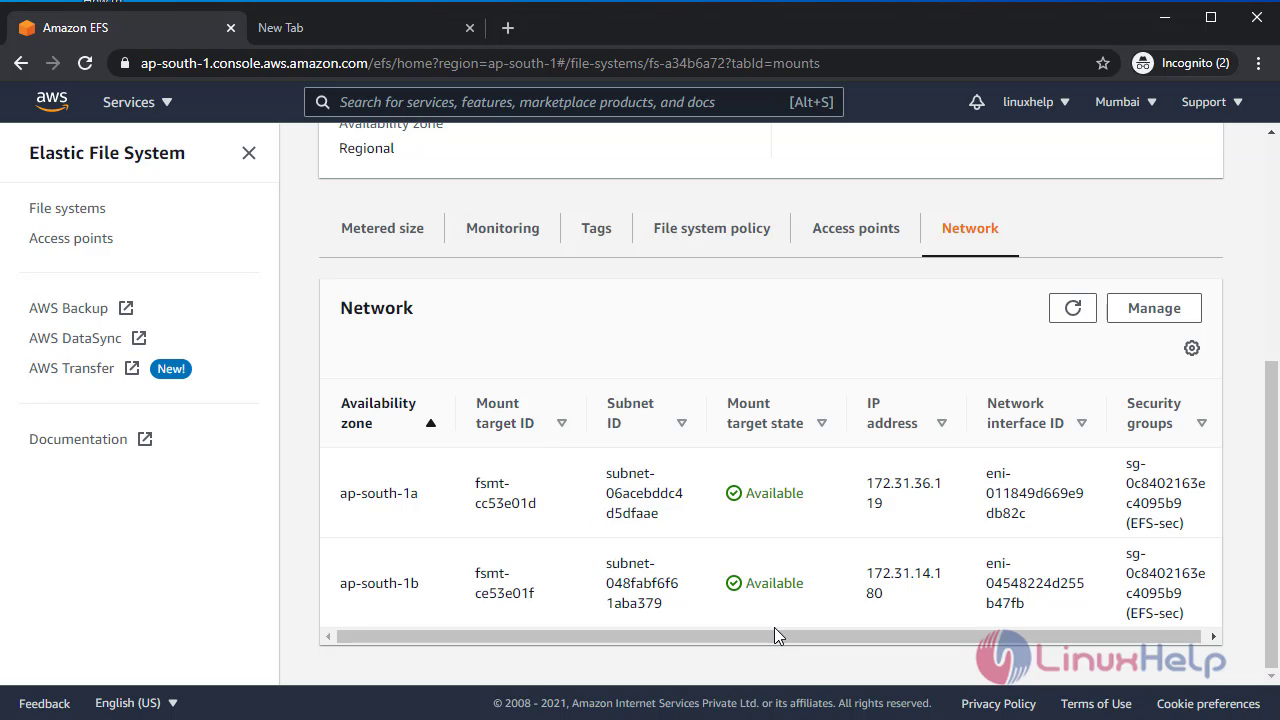
Task: Close the Elastic File System sidebar
Action: pos(249,153)
